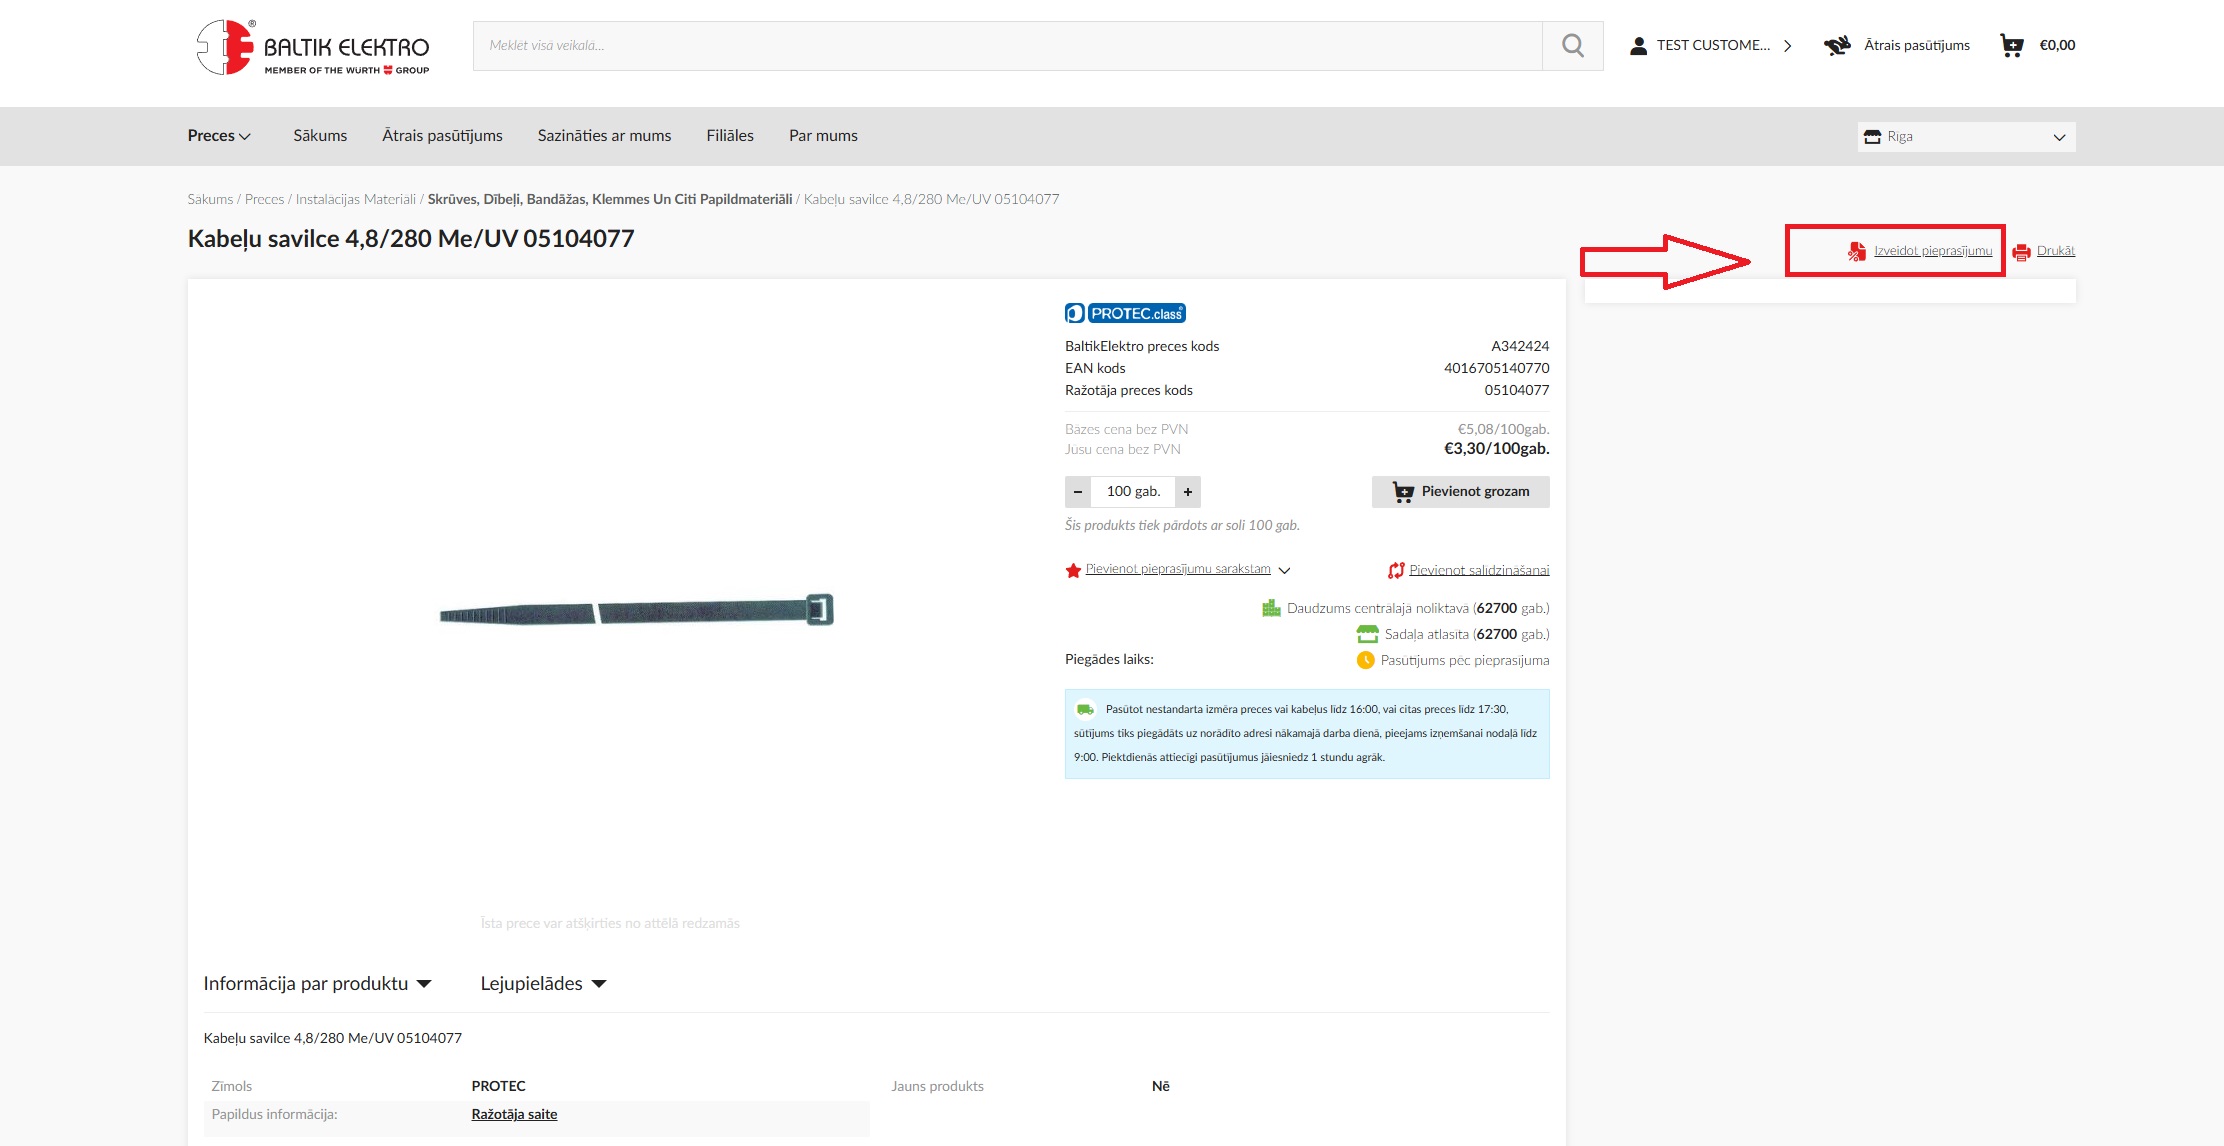The width and height of the screenshot is (2224, 1146).
Task: Click the search magnifier icon
Action: [1572, 46]
